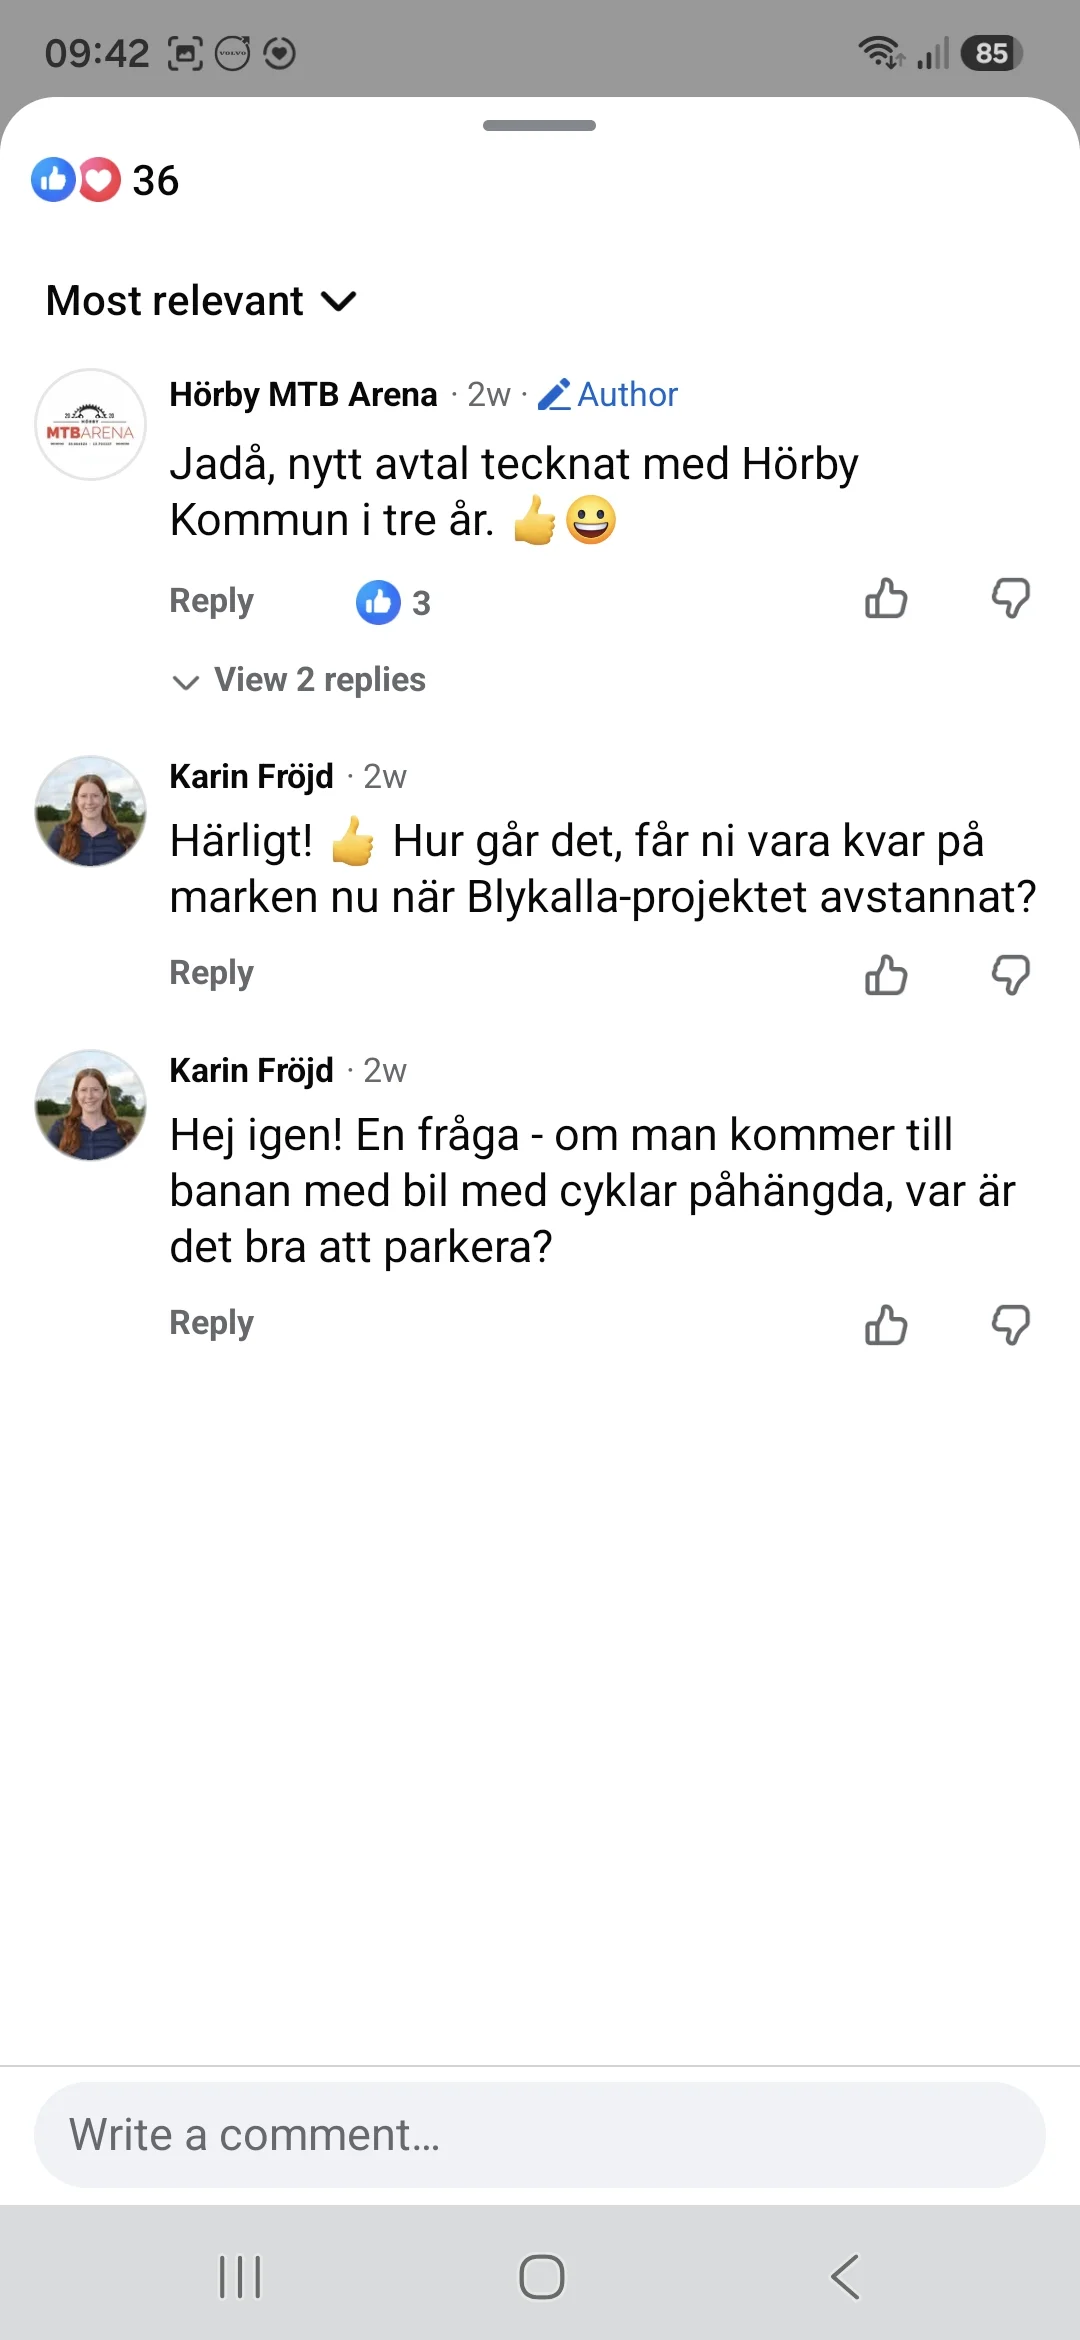Like Karin's parking question comment

pos(886,1325)
